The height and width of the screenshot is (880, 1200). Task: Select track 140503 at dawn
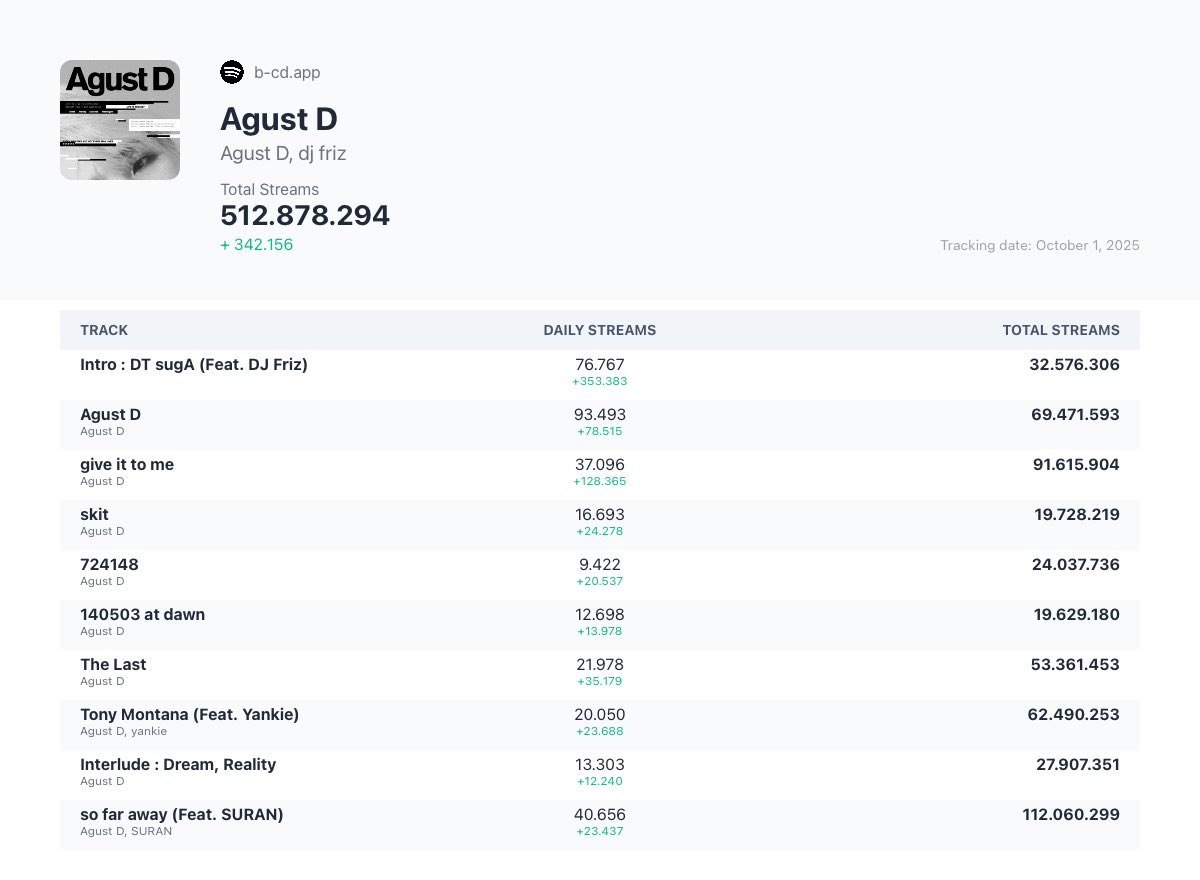click(x=142, y=614)
